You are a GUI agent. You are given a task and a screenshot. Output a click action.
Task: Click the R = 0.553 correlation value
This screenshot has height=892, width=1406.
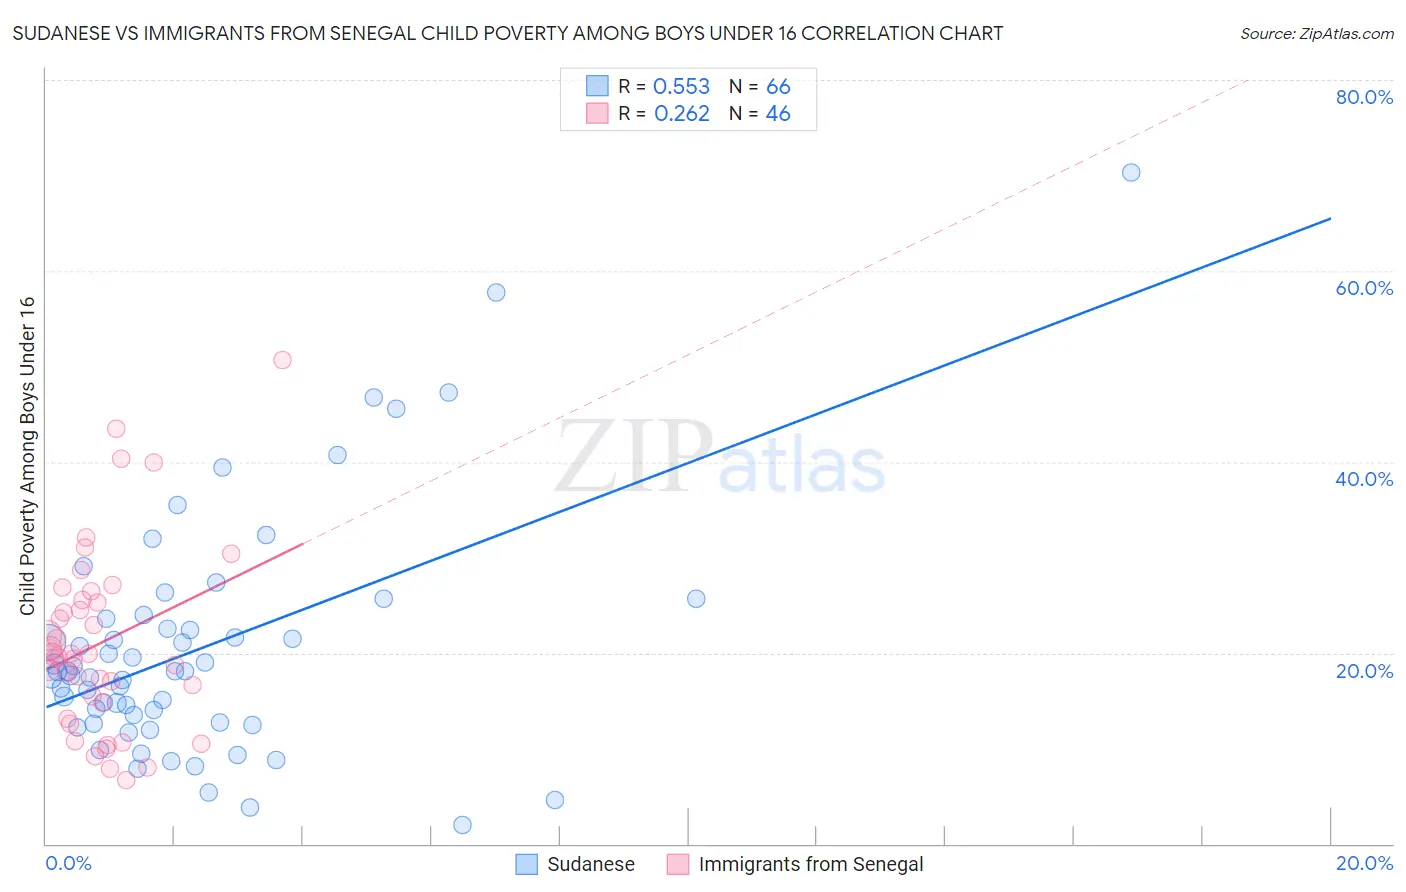[x=664, y=86]
